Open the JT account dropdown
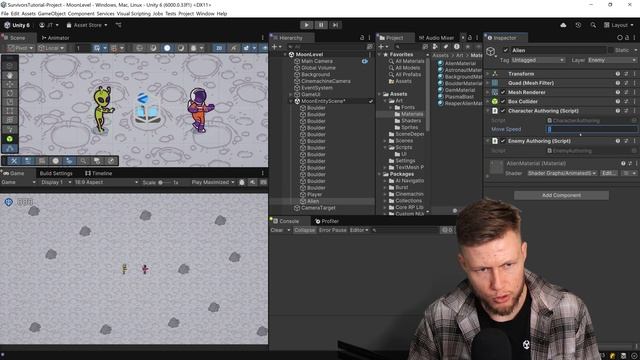The width and height of the screenshot is (640, 360). pyautogui.click(x=49, y=25)
